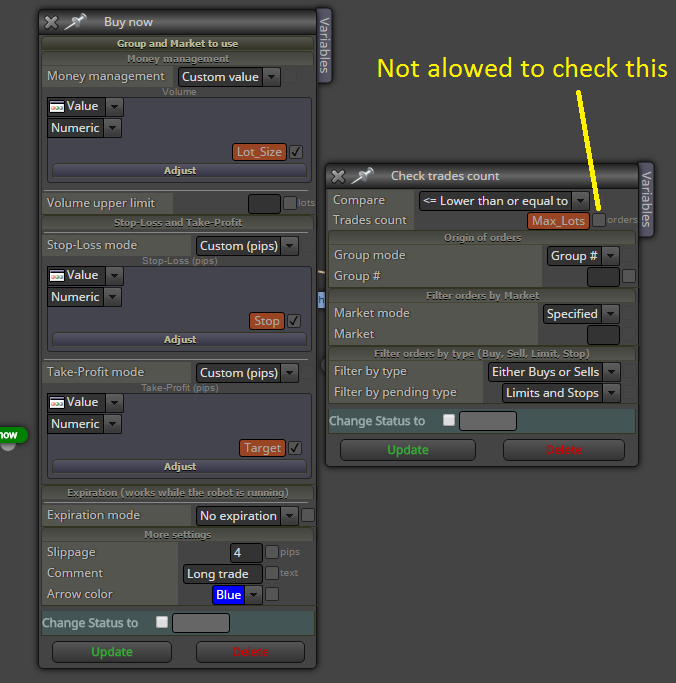Check Change Status to in Buy now

tap(162, 622)
